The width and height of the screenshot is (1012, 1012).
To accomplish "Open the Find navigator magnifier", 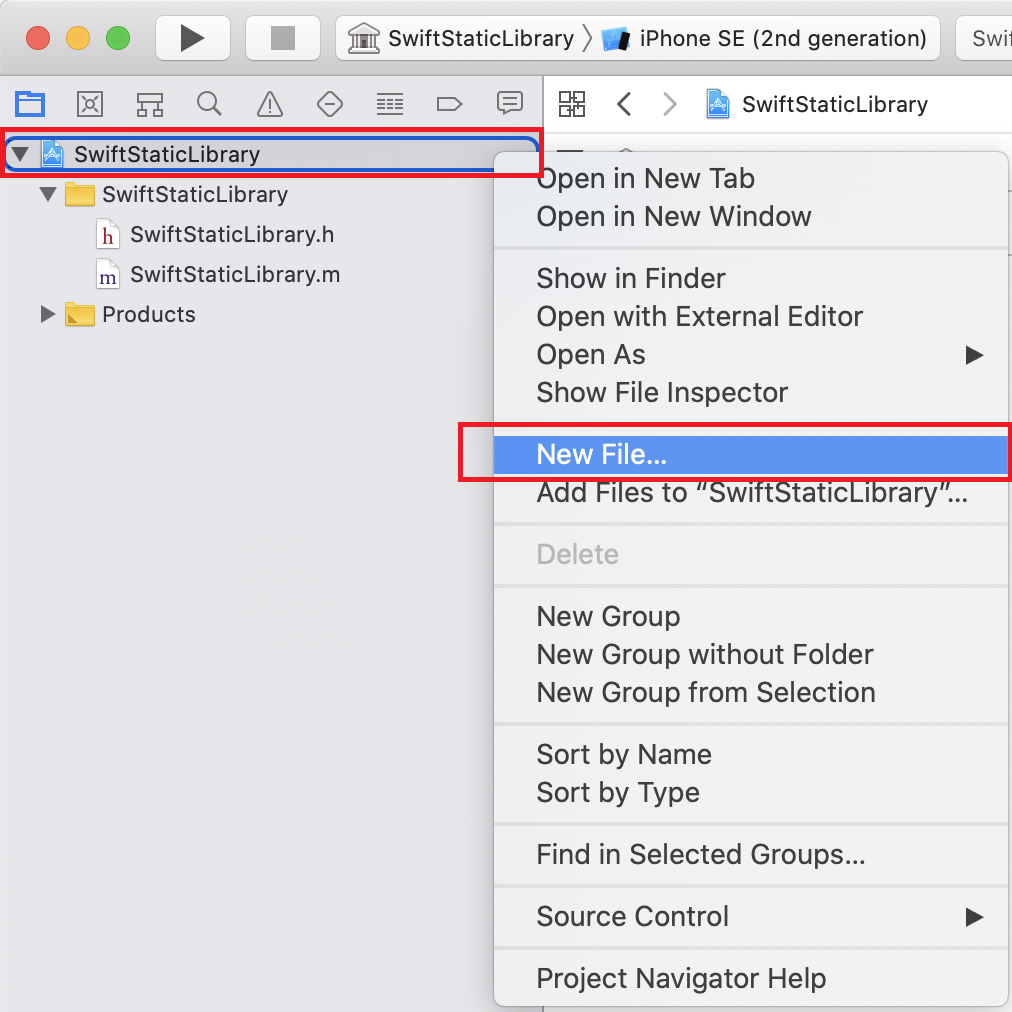I will 209,104.
